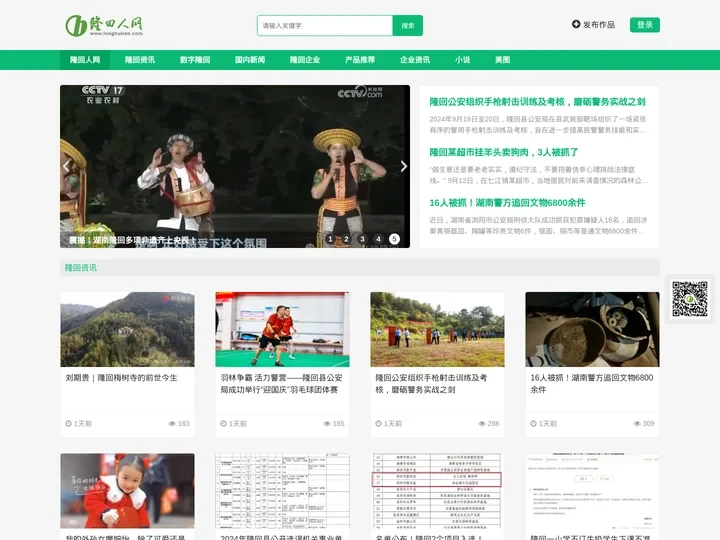Image resolution: width=720 pixels, height=540 pixels.
Task: Click view-count eye icon showing 185
Action: coord(327,423)
